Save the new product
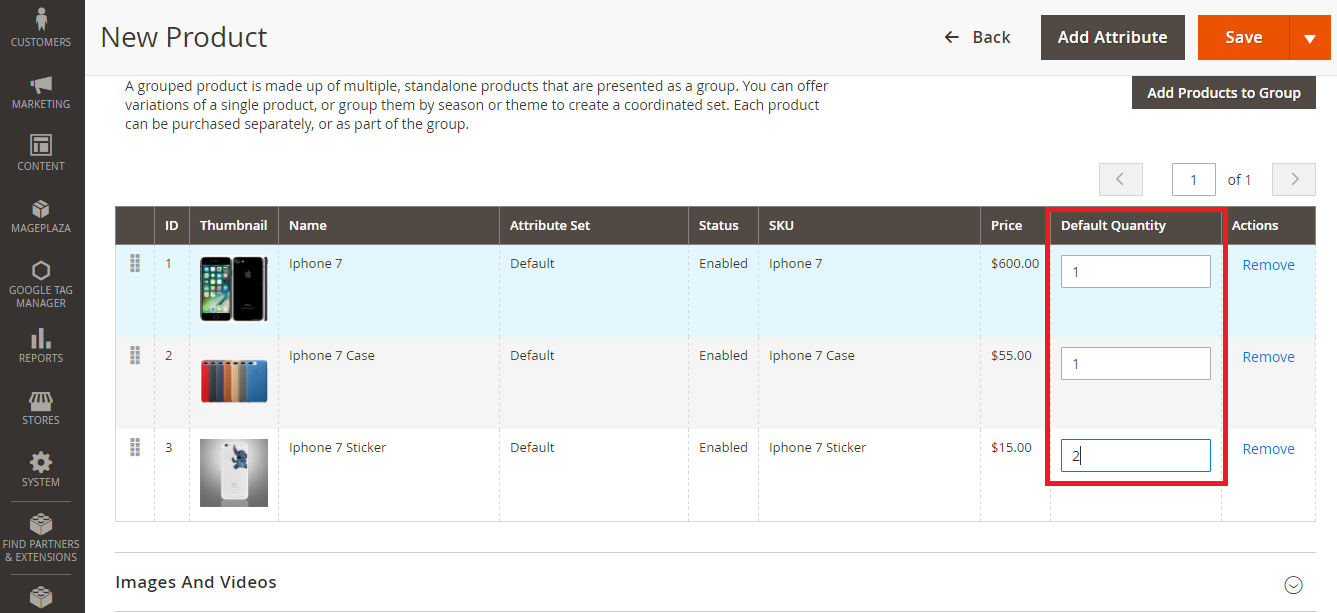Screen dimensions: 1337x613 [1244, 37]
